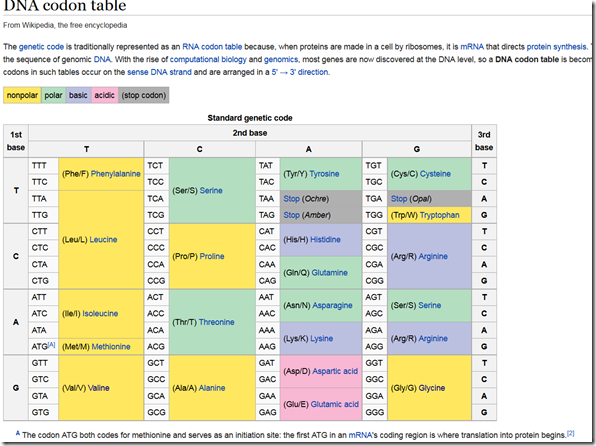The height and width of the screenshot is (446, 596).
Task: Open the protein synthesis link
Action: (556, 47)
